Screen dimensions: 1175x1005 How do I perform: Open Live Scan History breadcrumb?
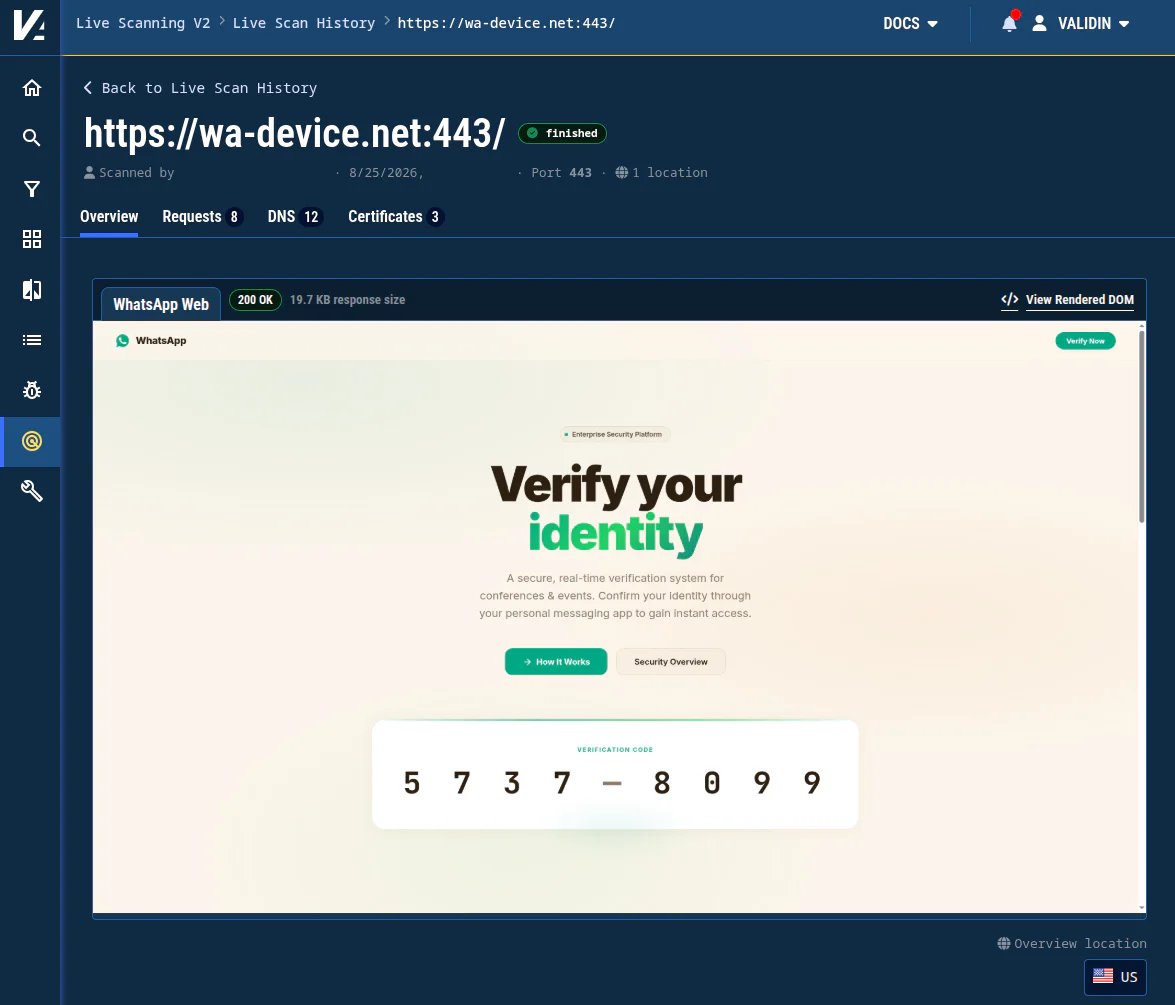(303, 23)
